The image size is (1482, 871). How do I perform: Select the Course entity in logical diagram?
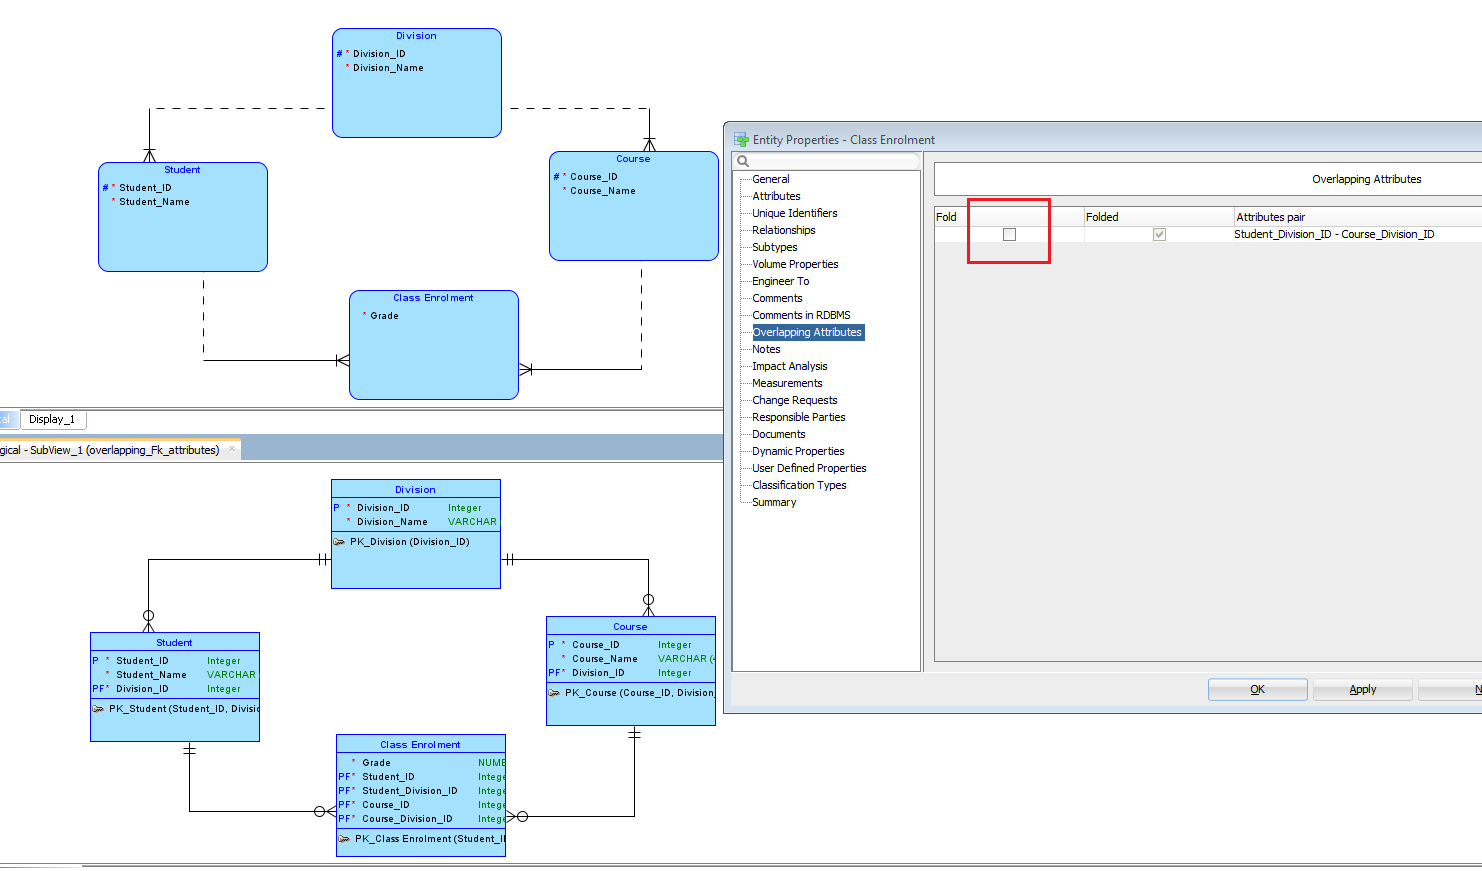(x=634, y=206)
